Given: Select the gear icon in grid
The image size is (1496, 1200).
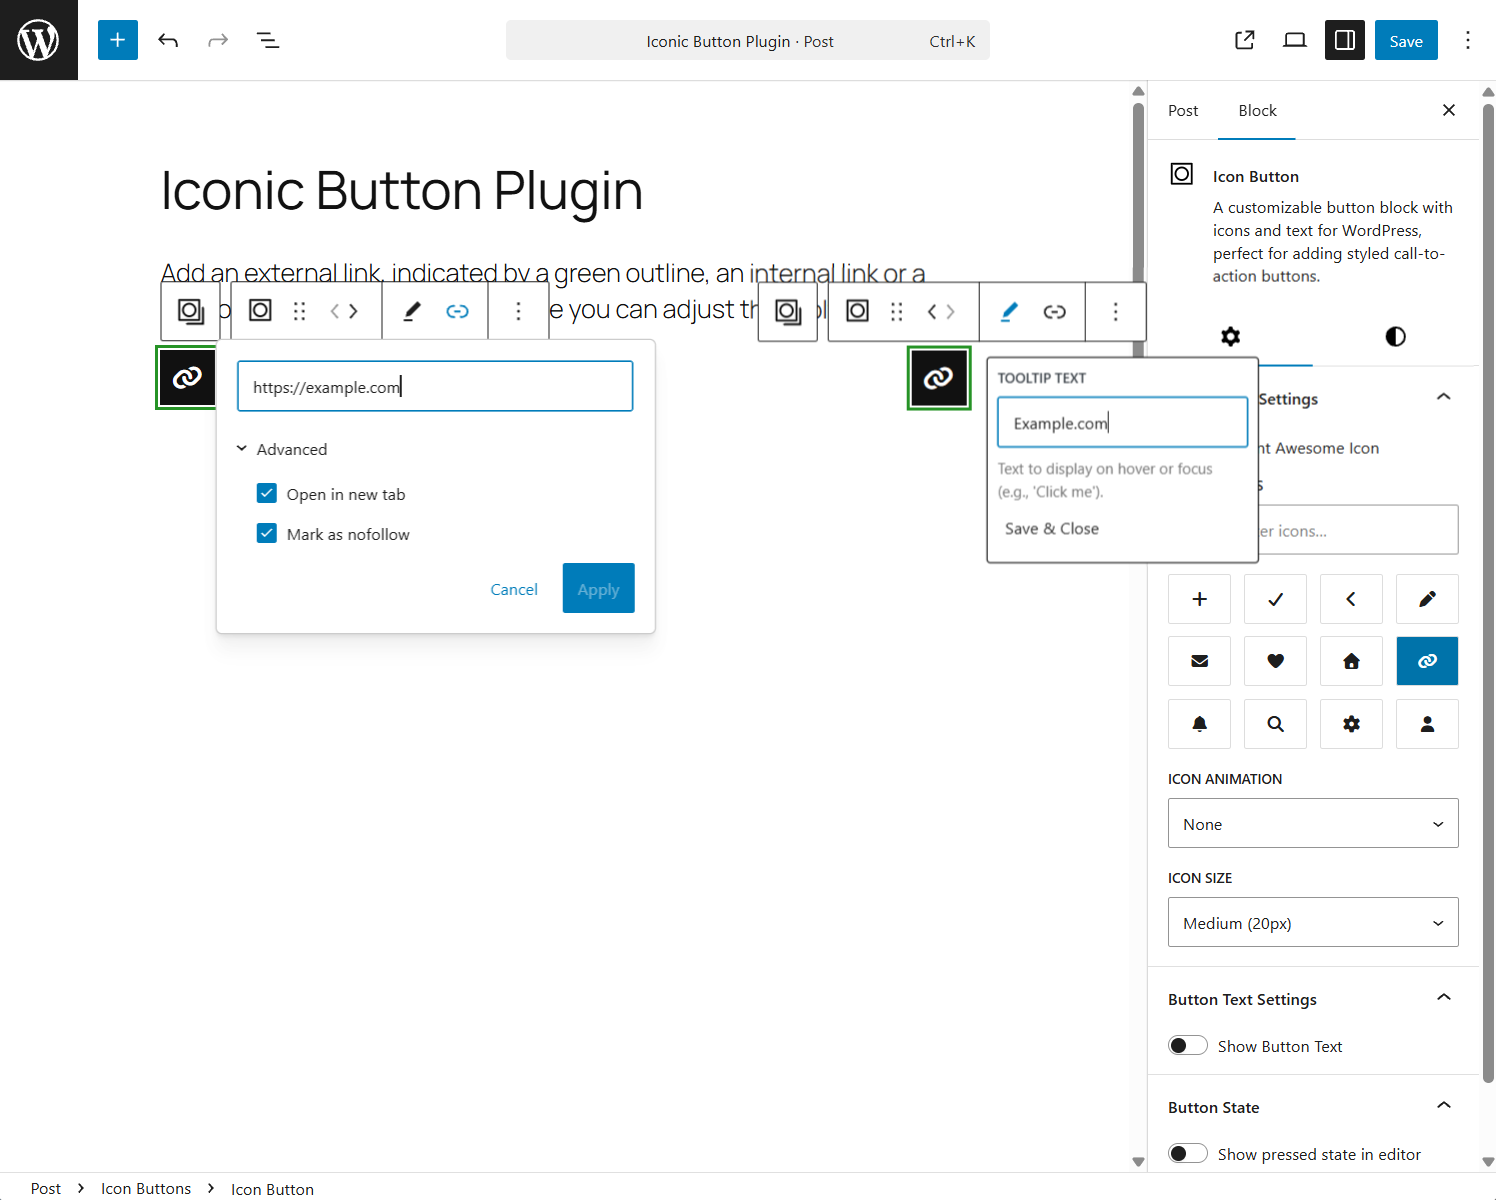Looking at the screenshot, I should 1351,724.
